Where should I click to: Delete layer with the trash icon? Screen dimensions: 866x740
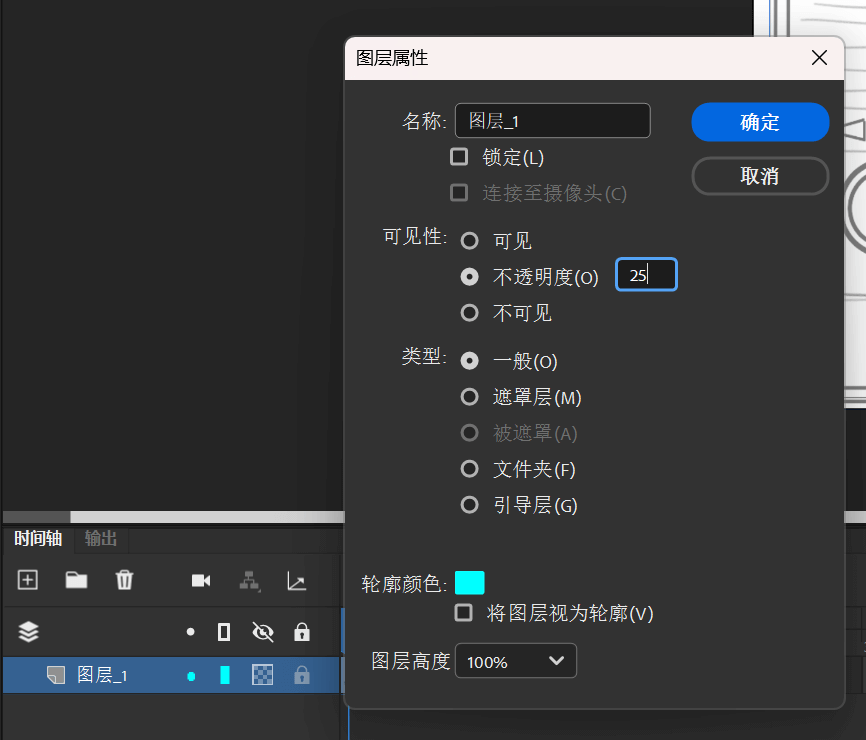pos(124,580)
